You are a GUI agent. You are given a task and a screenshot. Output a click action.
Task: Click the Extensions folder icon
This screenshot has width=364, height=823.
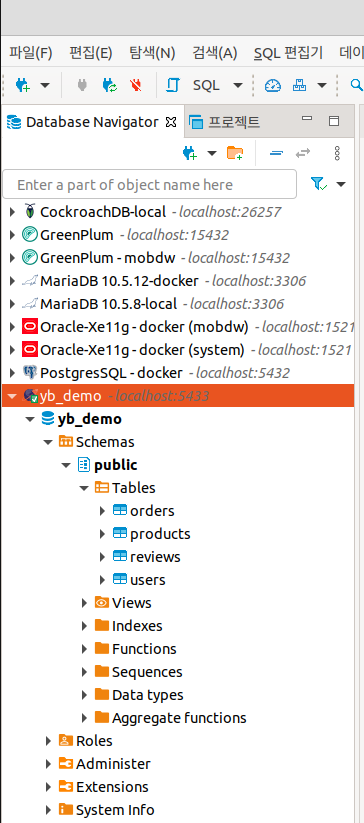(x=66, y=787)
